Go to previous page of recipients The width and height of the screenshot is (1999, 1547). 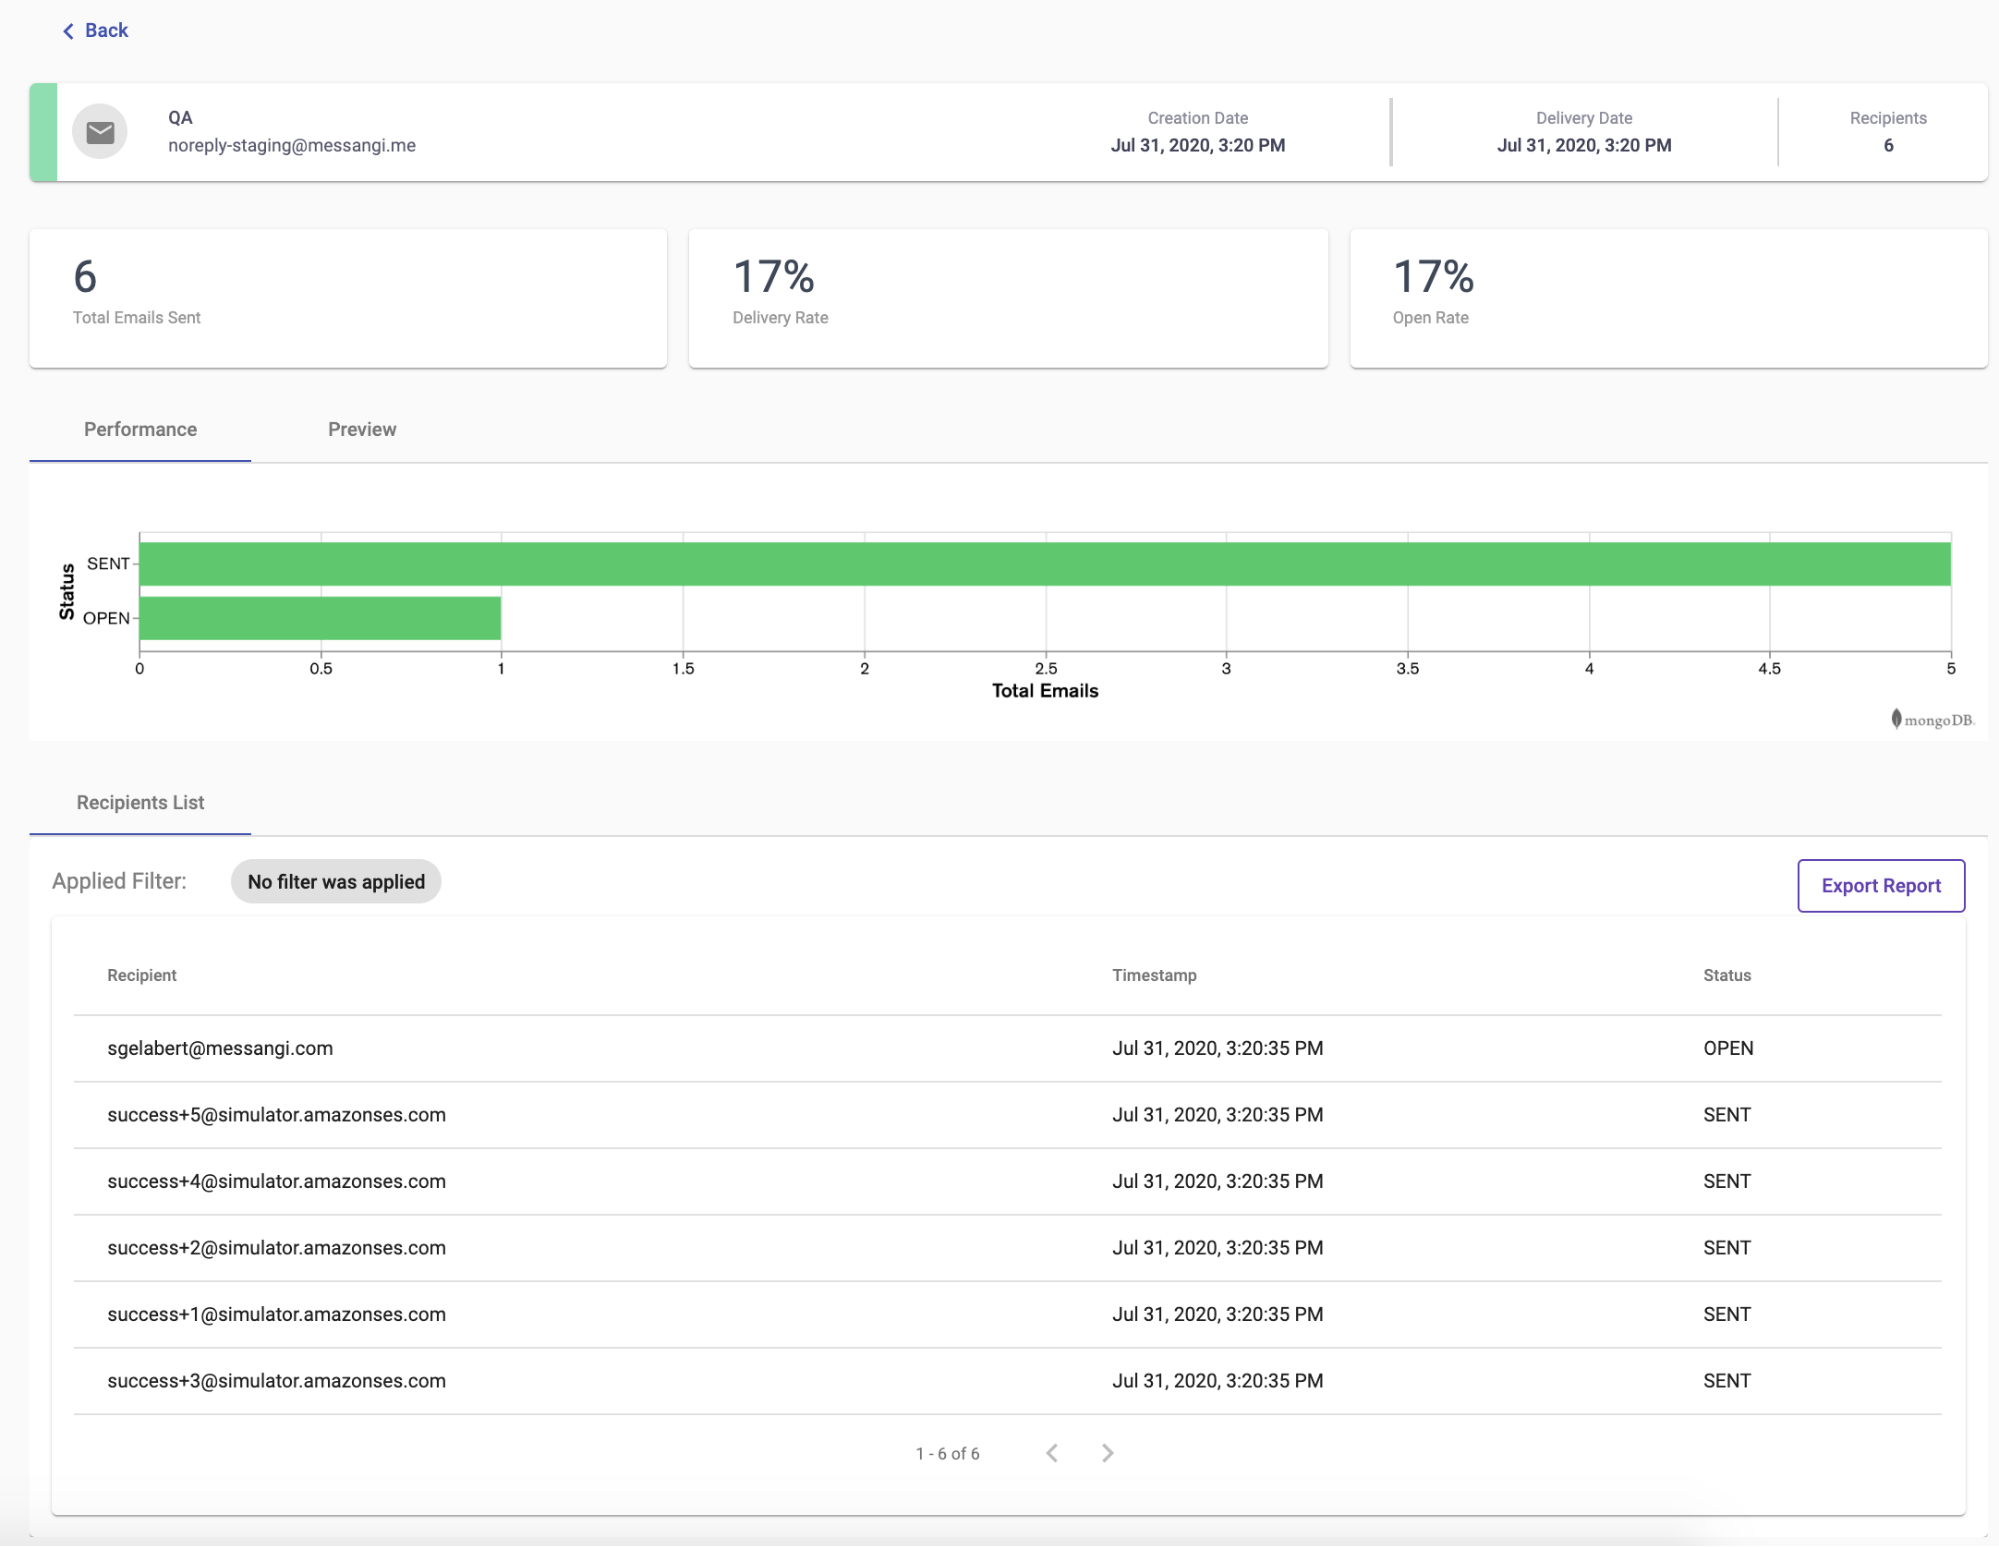1052,1453
